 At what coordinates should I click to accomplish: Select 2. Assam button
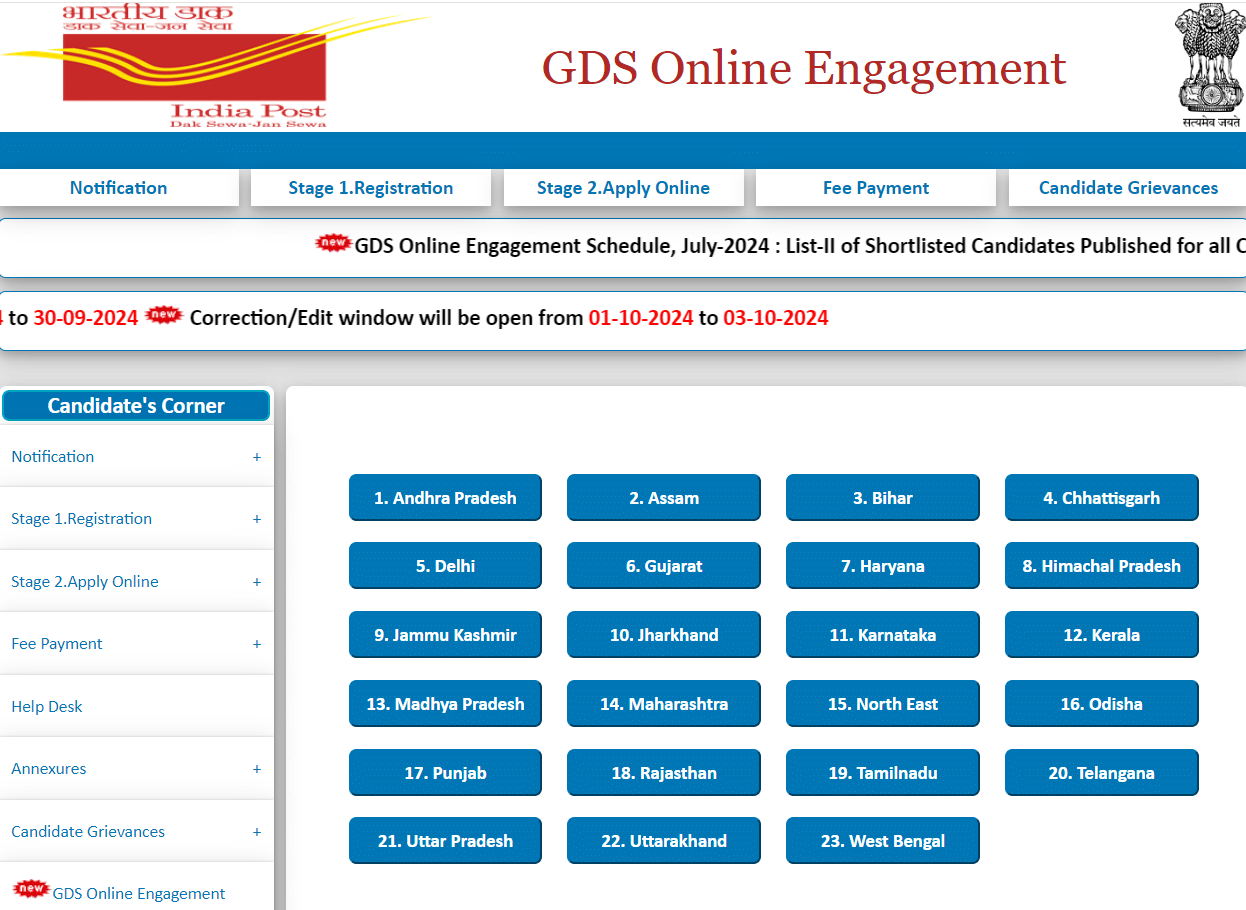coord(664,498)
